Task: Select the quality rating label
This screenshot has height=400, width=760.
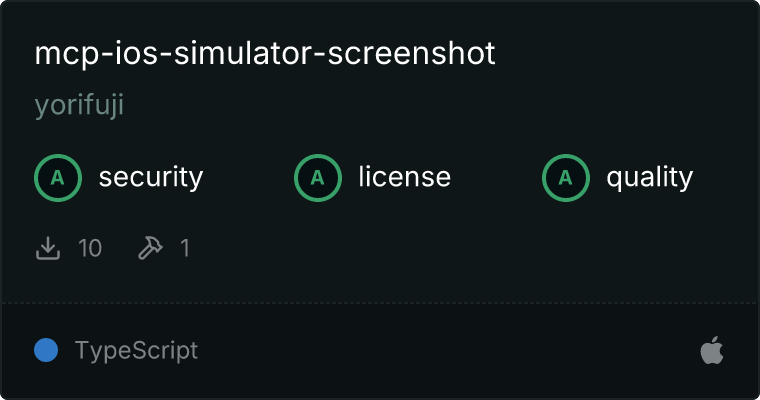Action: 649,178
